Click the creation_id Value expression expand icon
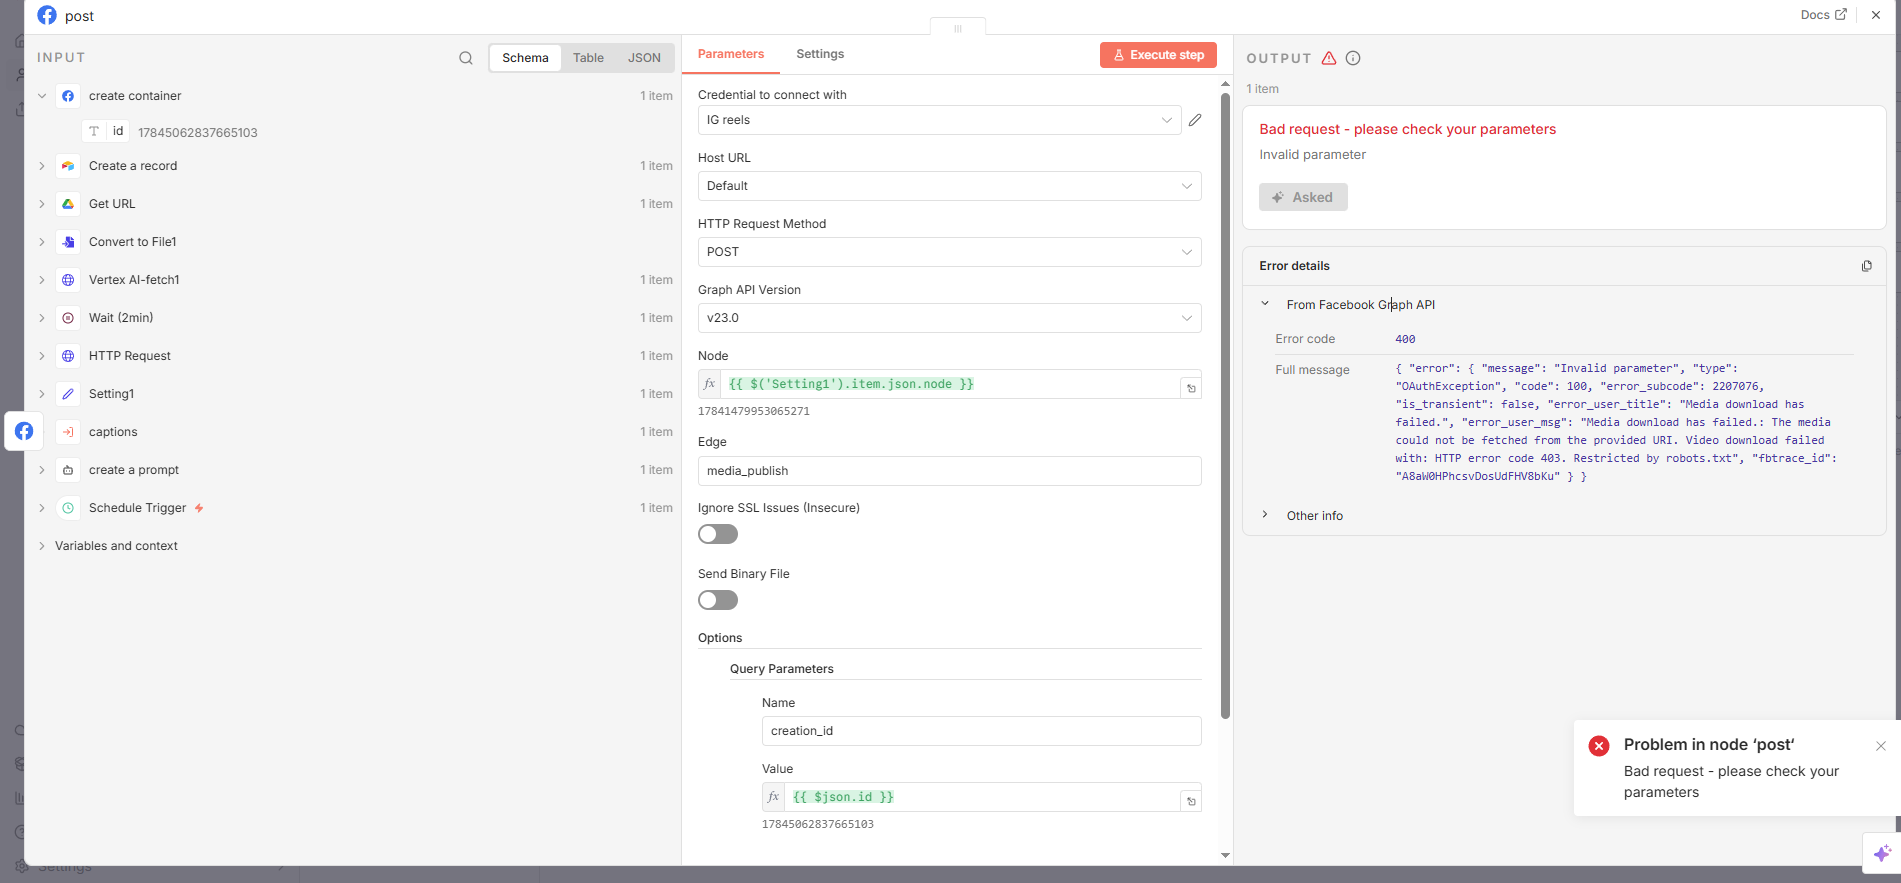This screenshot has width=1901, height=883. 1191,801
